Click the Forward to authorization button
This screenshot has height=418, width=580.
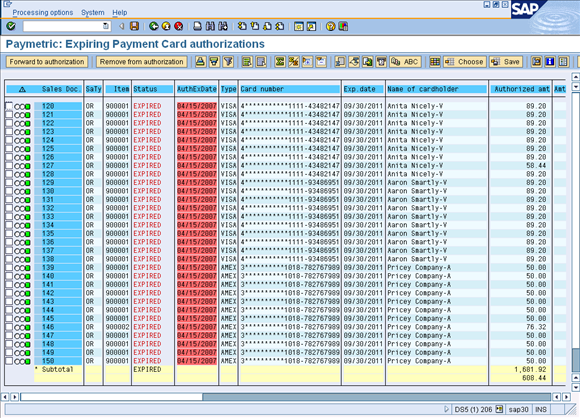47,62
